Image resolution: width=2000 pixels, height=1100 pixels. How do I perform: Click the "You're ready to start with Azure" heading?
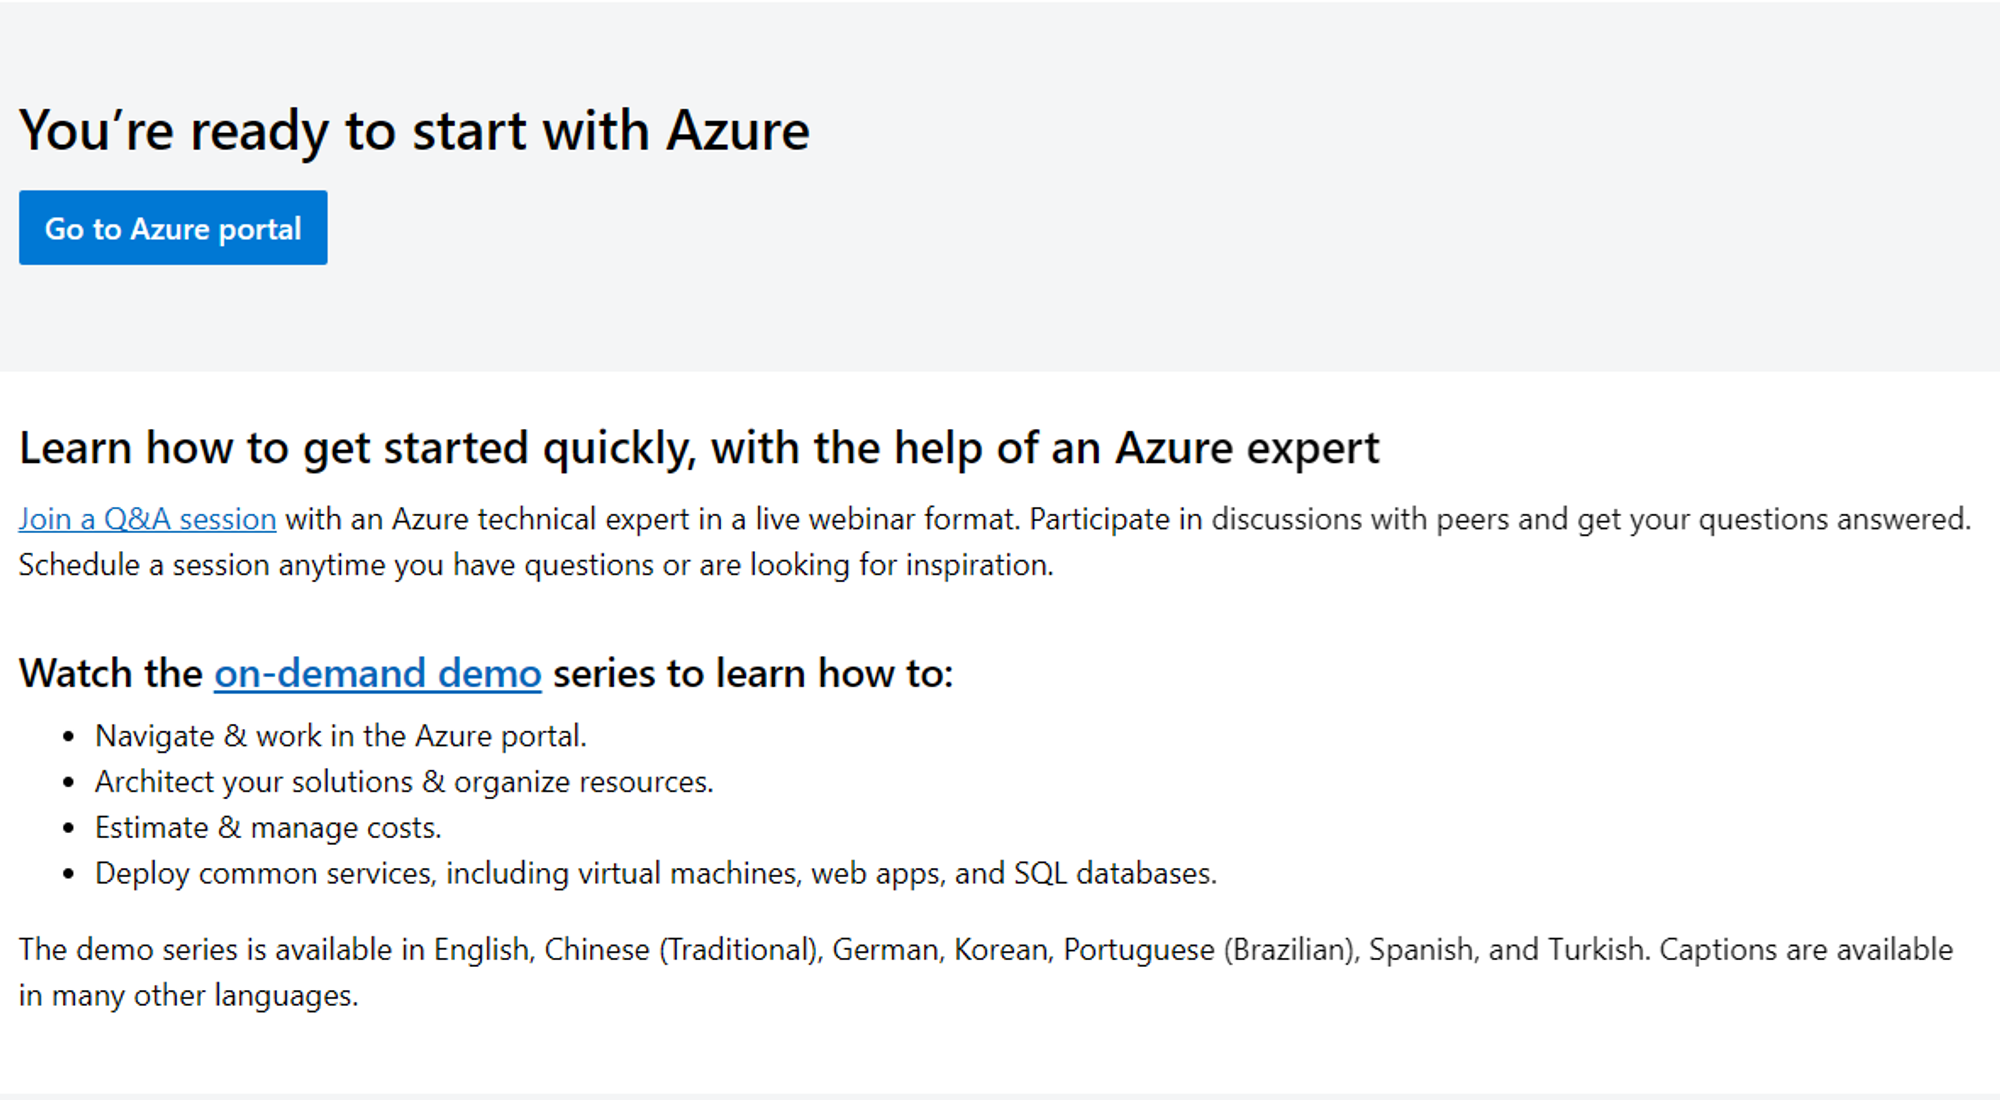(x=414, y=131)
